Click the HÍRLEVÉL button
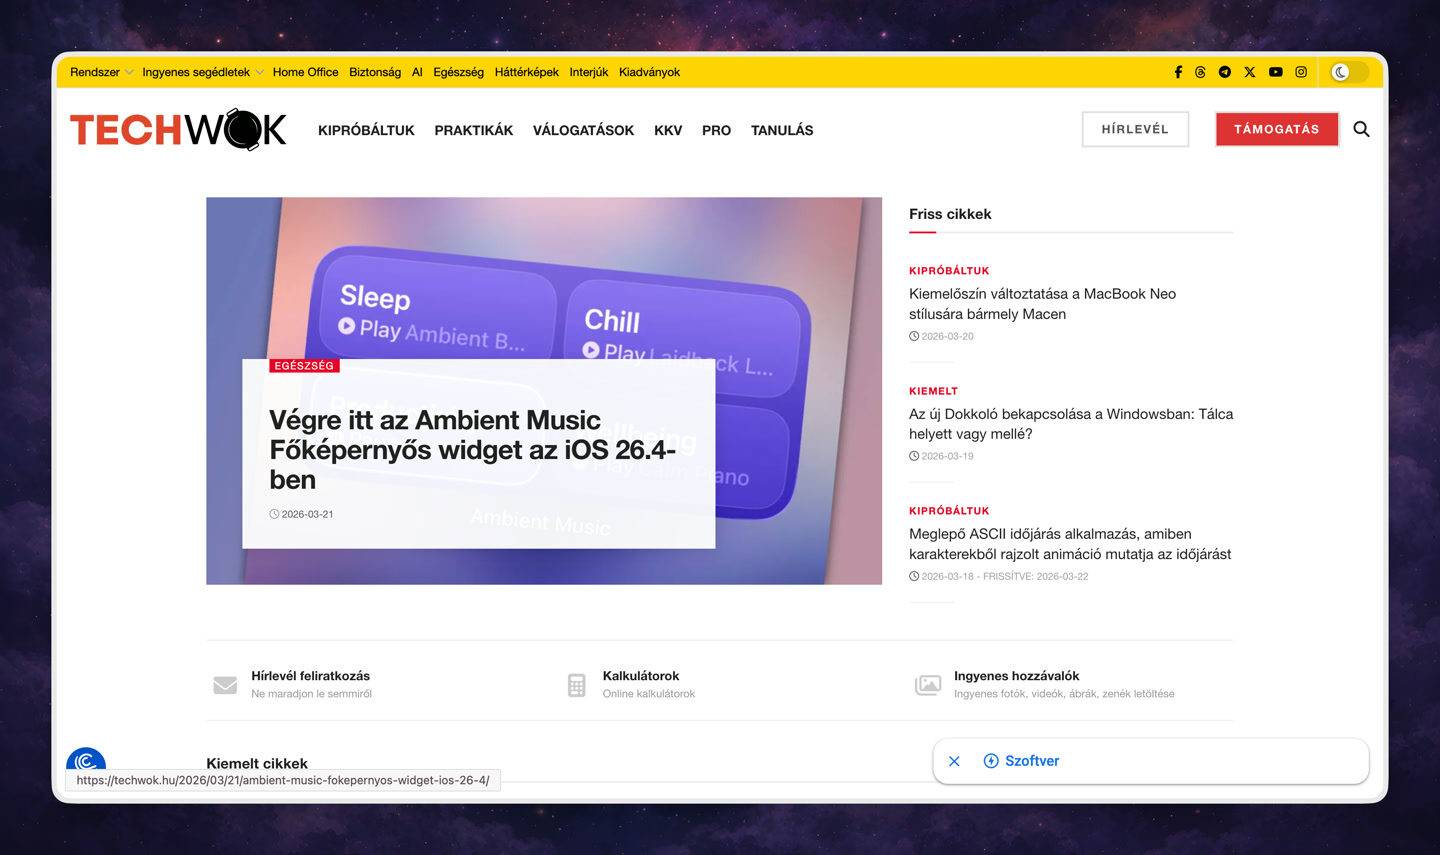 (1135, 129)
